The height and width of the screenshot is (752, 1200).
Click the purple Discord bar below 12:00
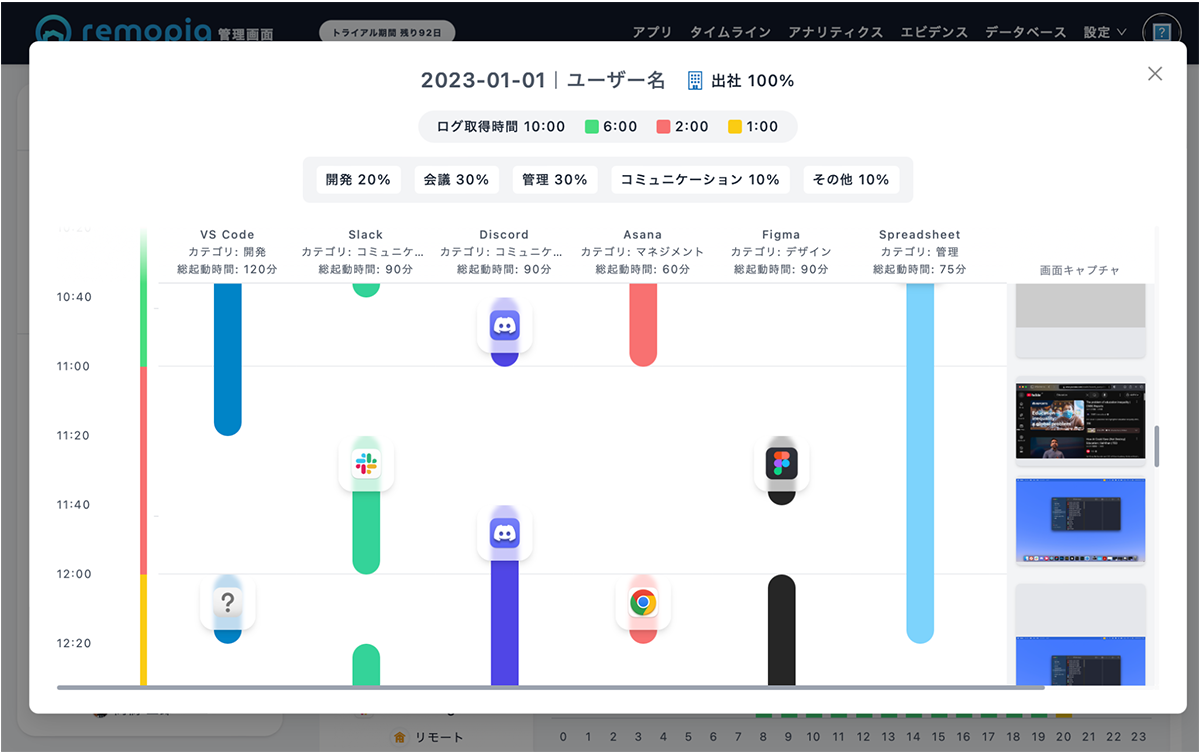click(505, 622)
